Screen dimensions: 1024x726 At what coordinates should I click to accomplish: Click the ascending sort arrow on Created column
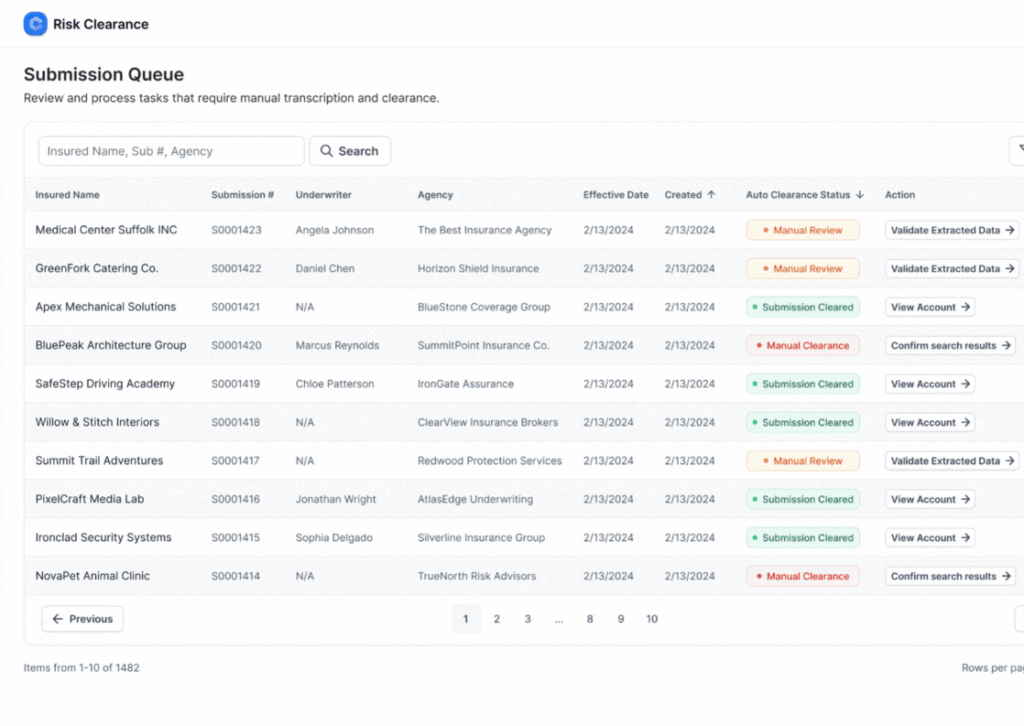coord(712,194)
